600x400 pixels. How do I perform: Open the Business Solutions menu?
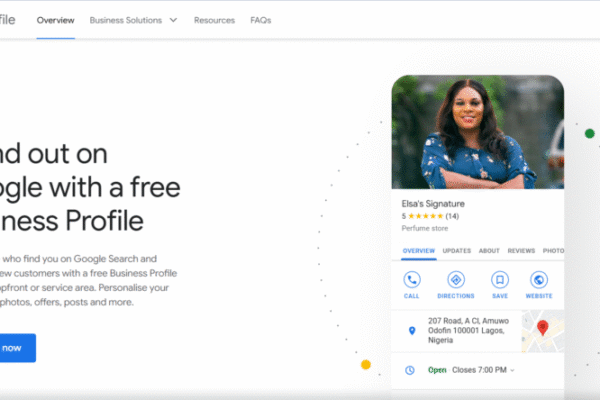coord(126,20)
